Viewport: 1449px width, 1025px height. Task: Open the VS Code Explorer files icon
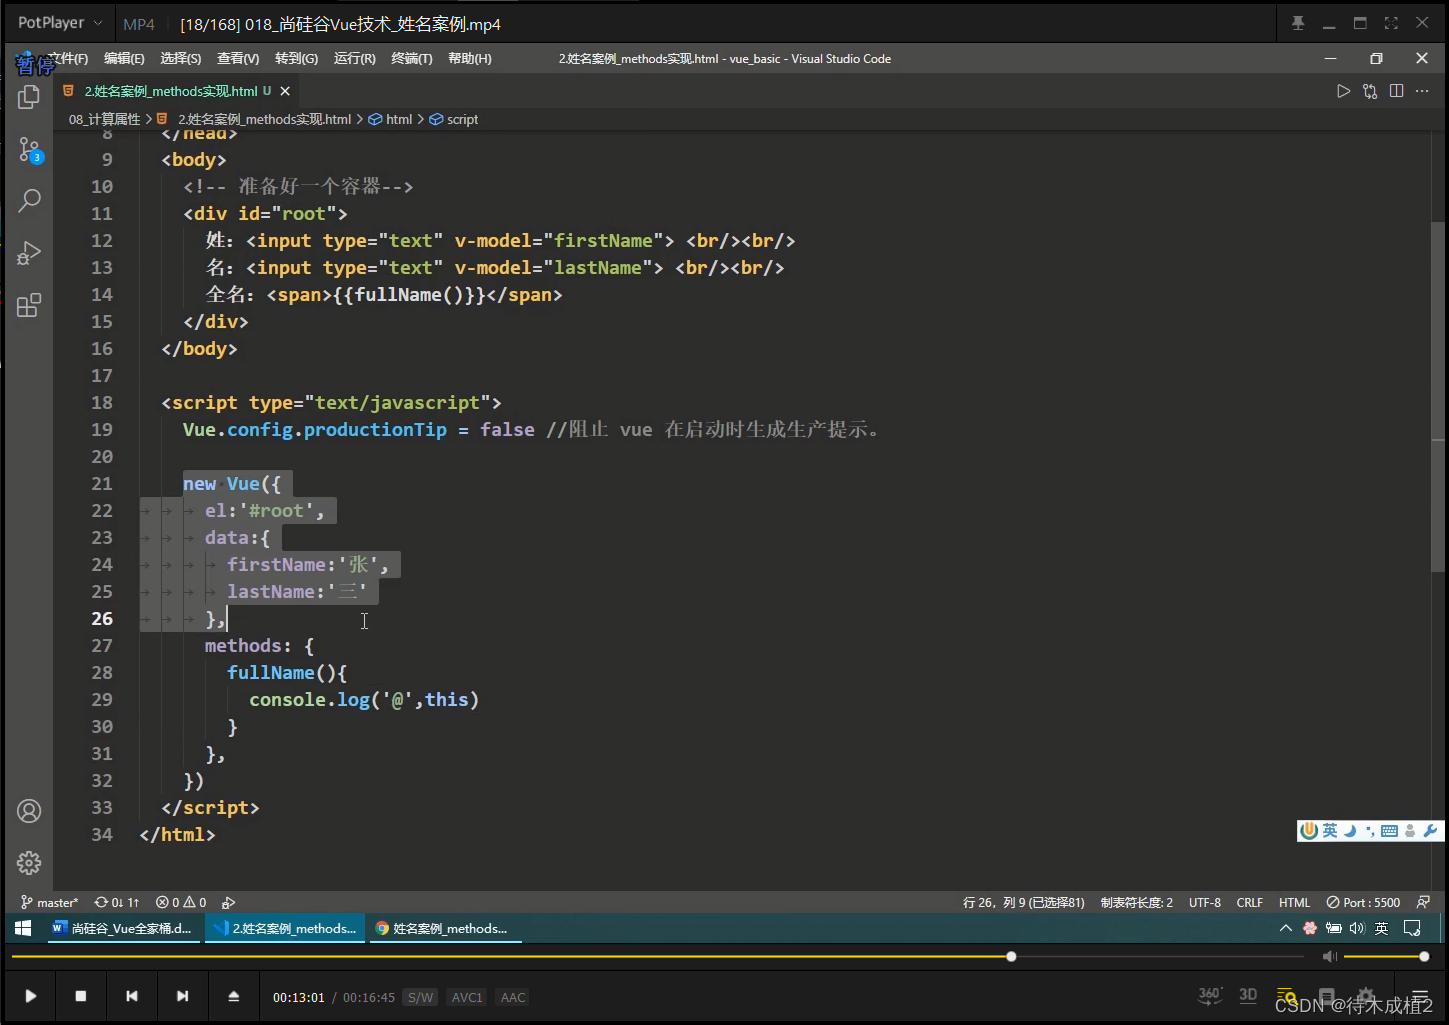tap(29, 97)
